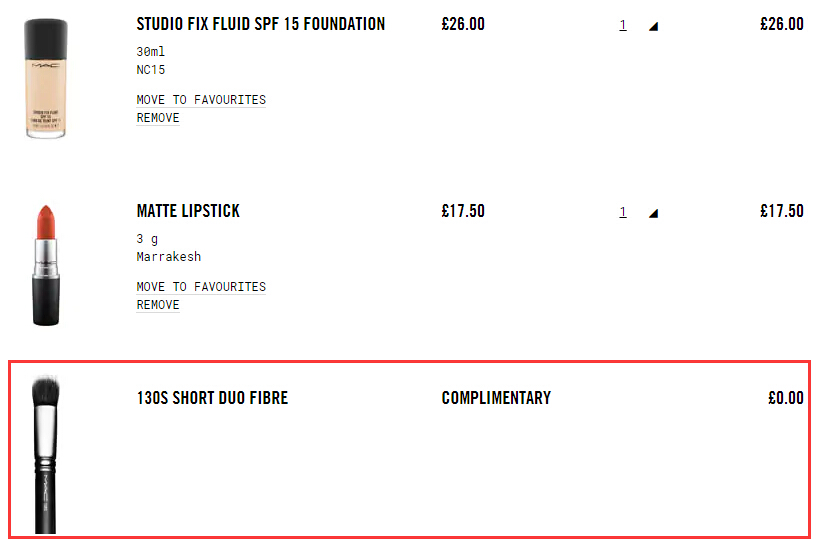The height and width of the screenshot is (540, 816).
Task: Remove the Matte Lipstick item
Action: pyautogui.click(x=158, y=305)
